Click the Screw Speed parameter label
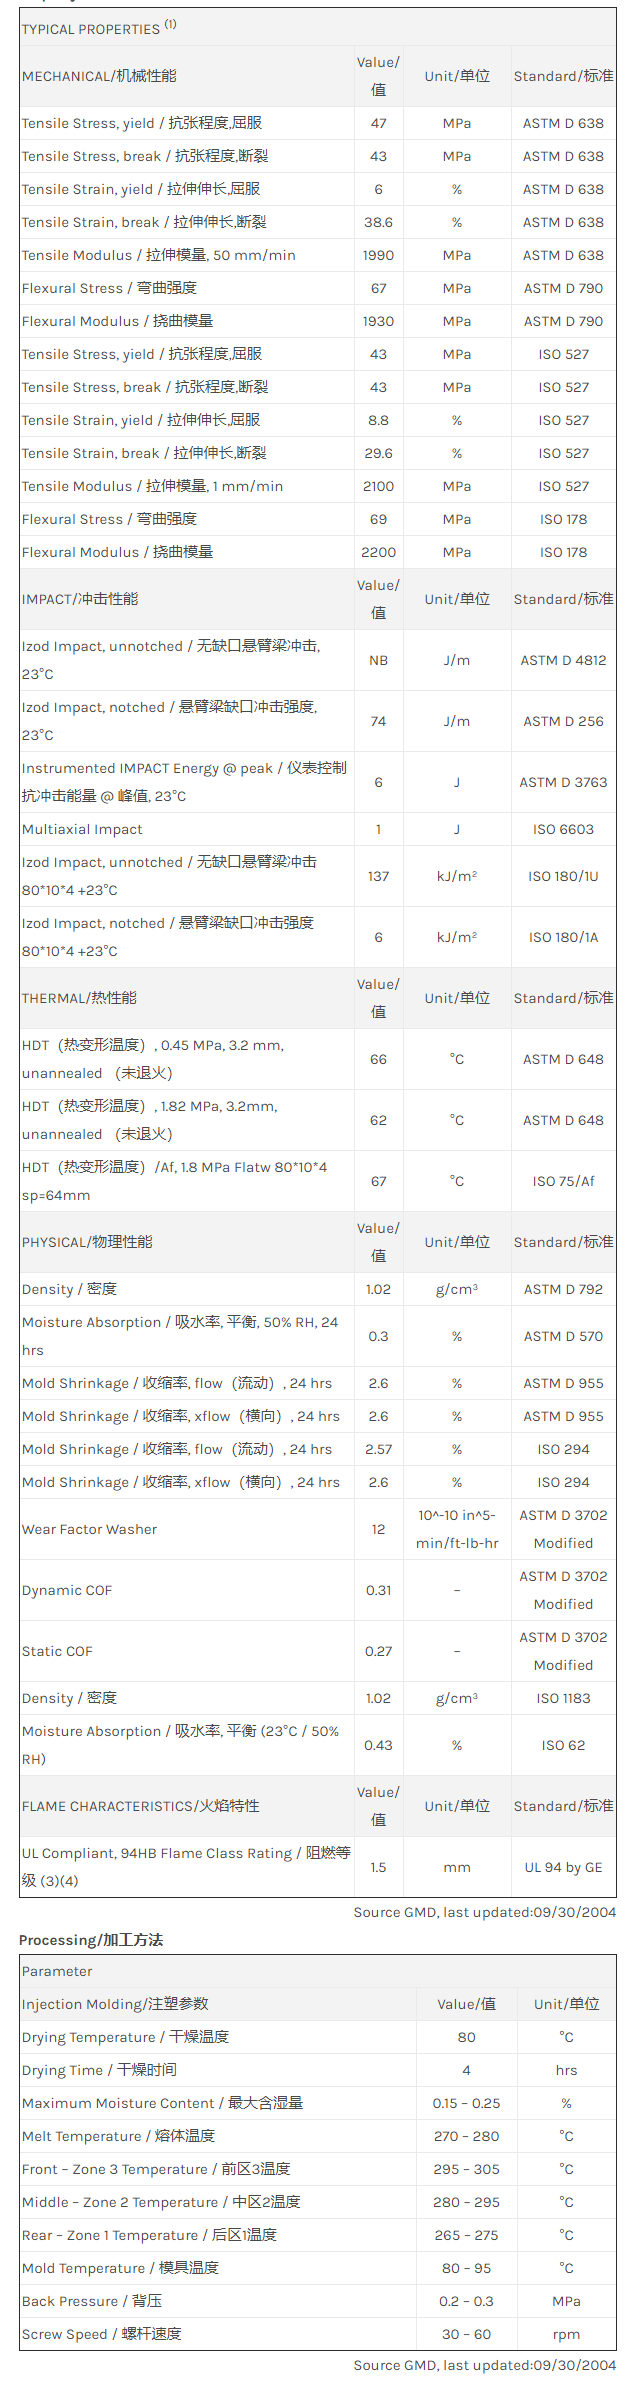Image resolution: width=626 pixels, height=2397 pixels. pos(101,2334)
